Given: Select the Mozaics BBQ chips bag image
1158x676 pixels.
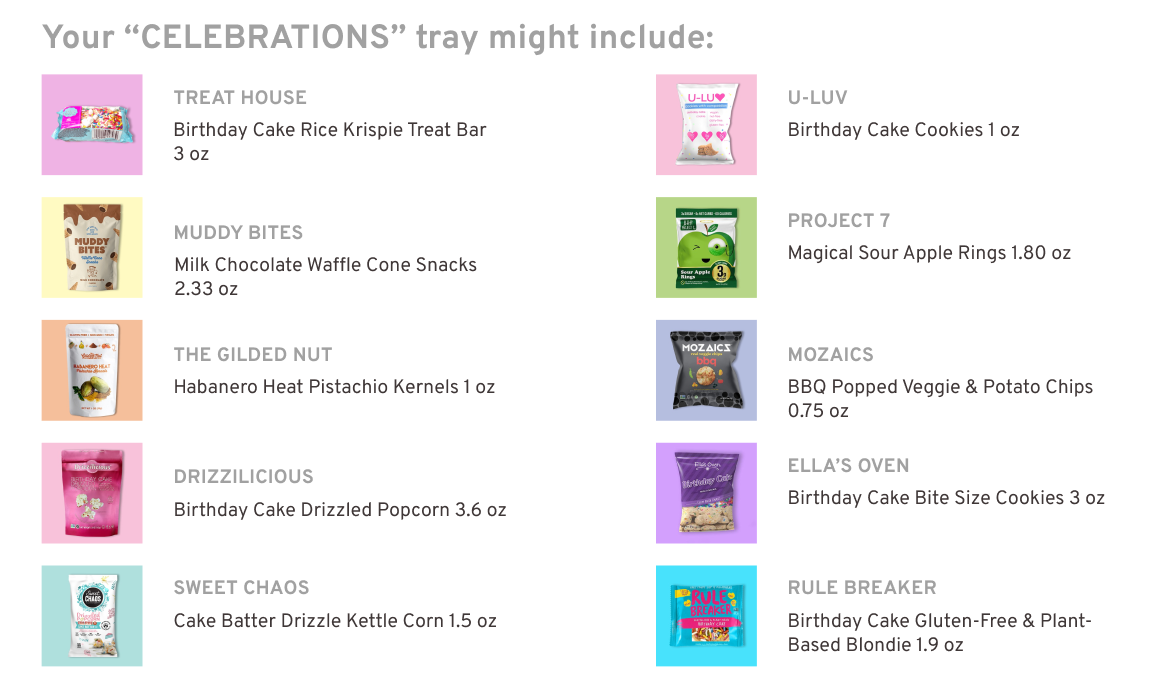Looking at the screenshot, I should [706, 370].
